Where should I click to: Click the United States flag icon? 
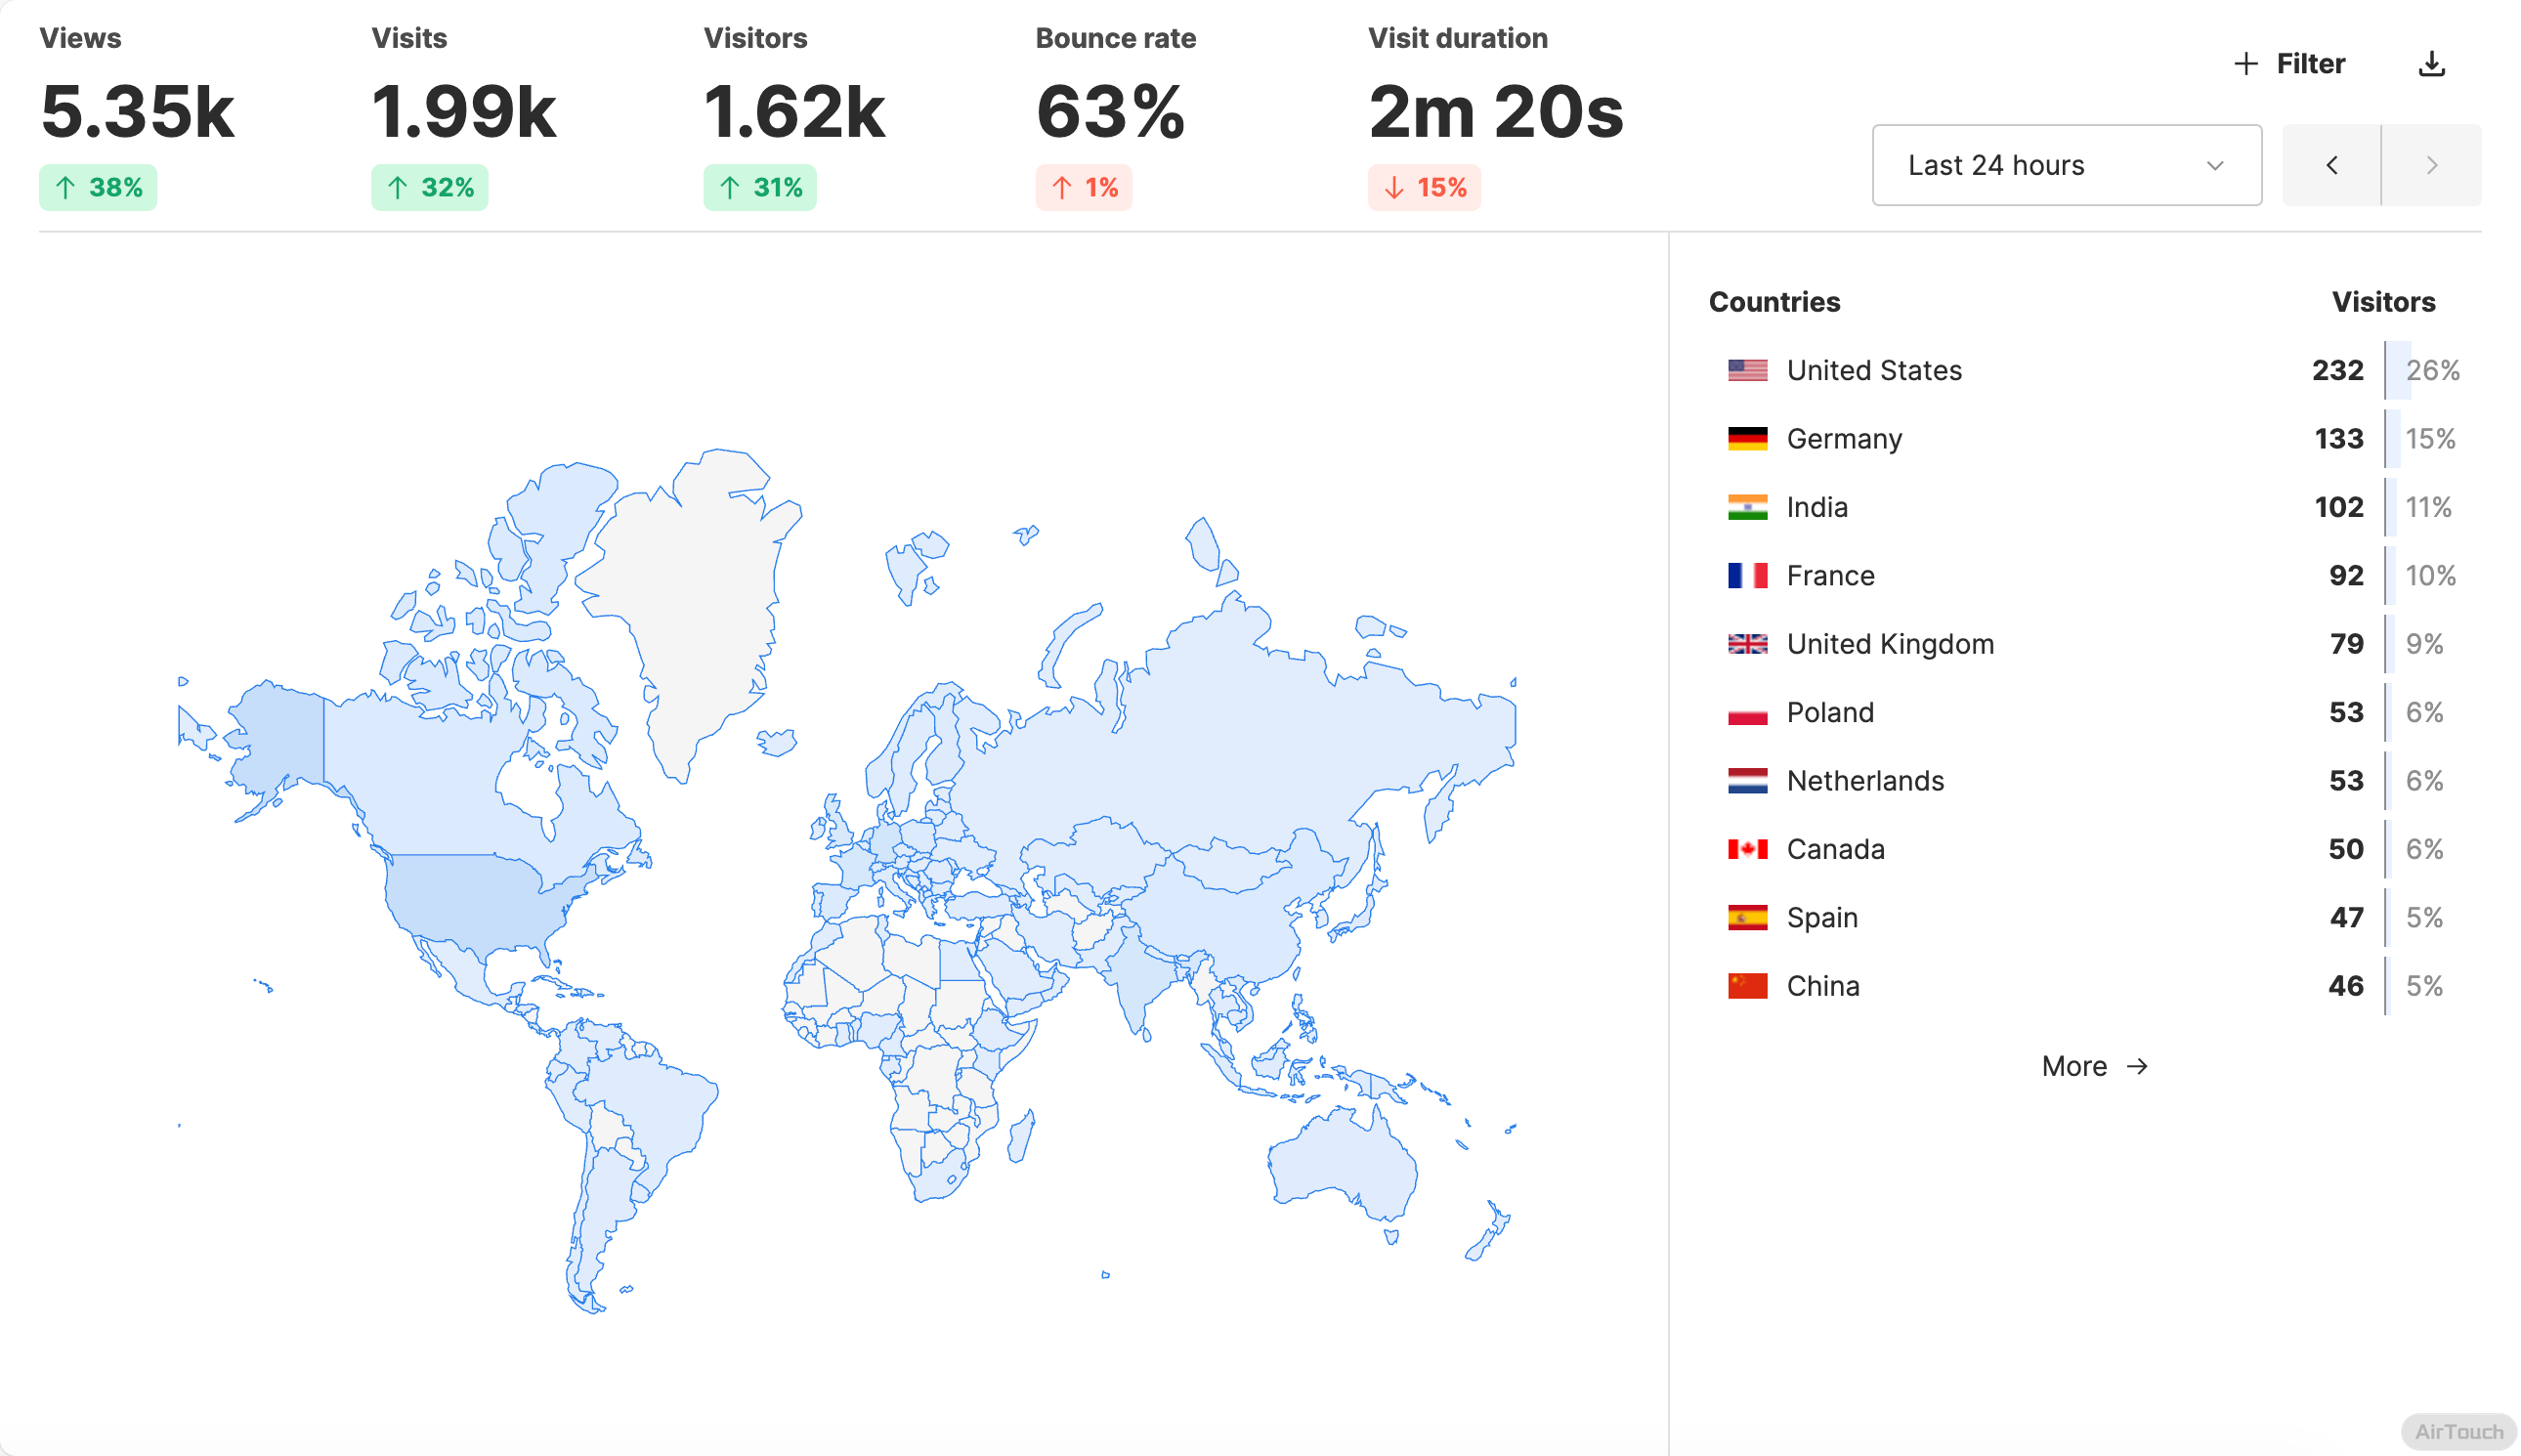tap(1746, 370)
